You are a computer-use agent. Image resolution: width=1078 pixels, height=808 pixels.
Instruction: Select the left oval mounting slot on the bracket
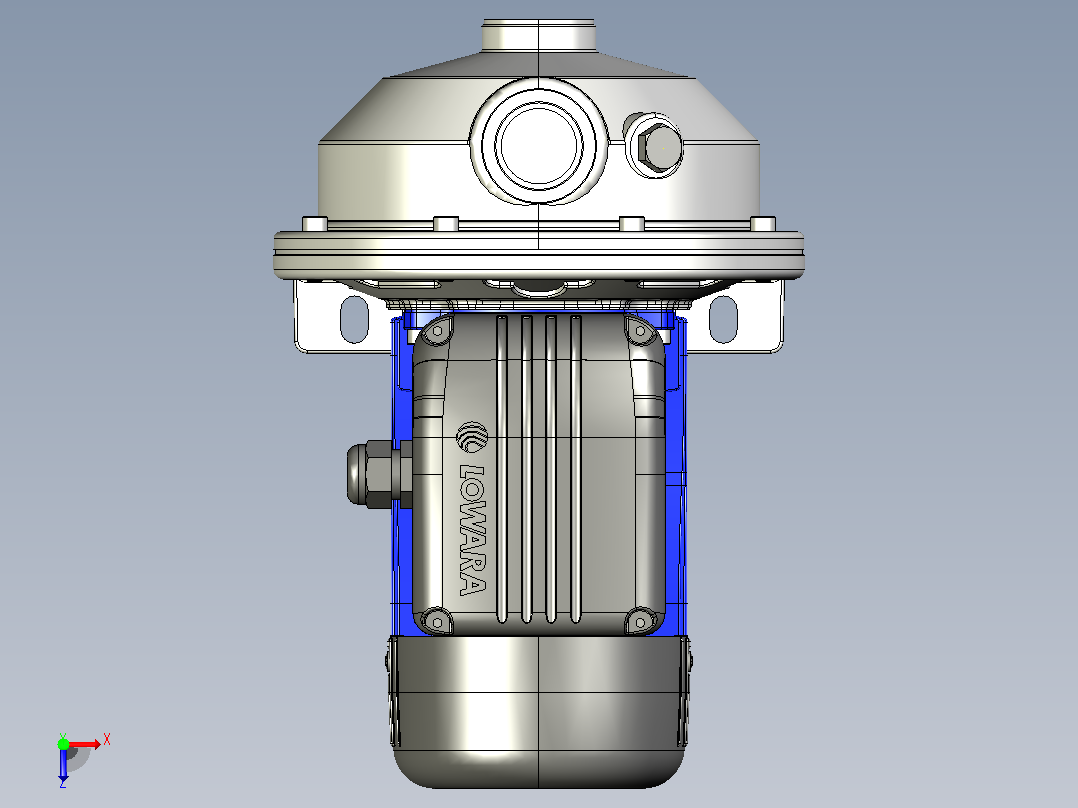click(x=355, y=319)
